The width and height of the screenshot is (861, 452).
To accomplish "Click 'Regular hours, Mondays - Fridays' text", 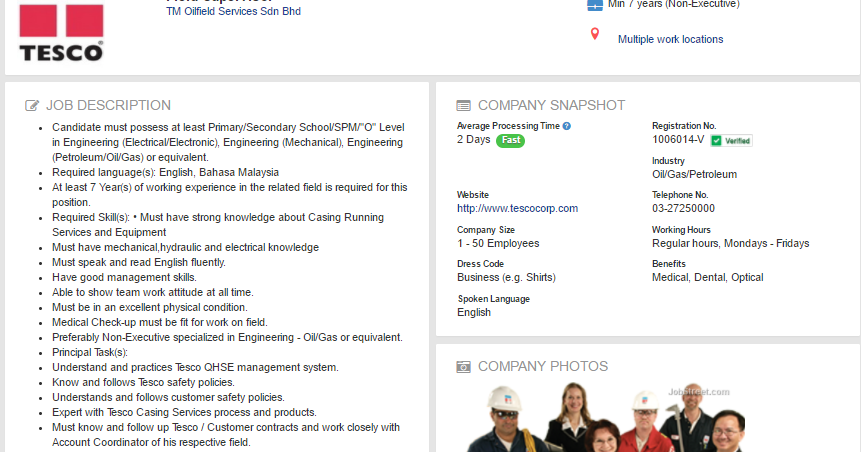I will click(730, 243).
